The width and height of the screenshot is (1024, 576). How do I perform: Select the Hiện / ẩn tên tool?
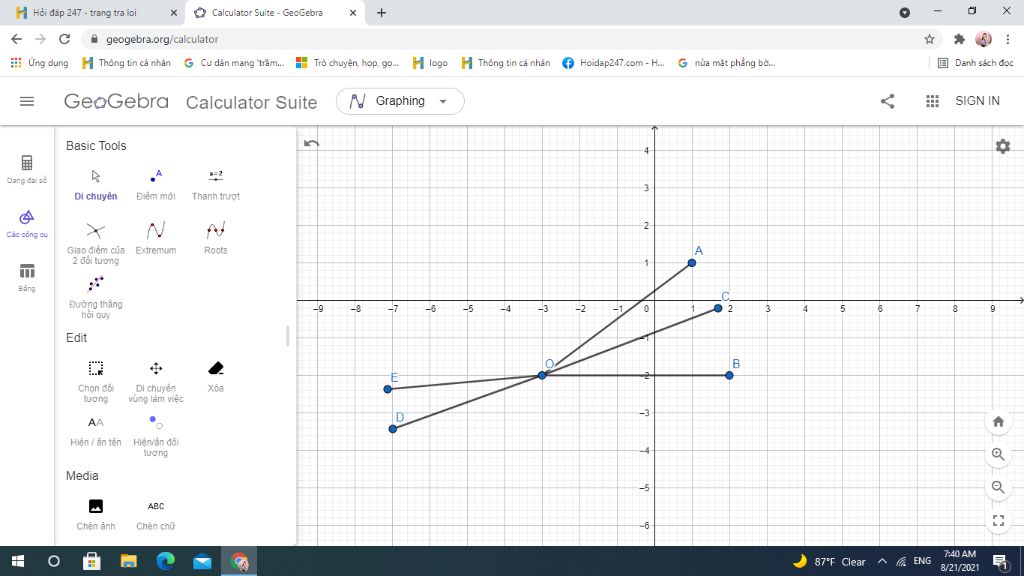pos(95,431)
